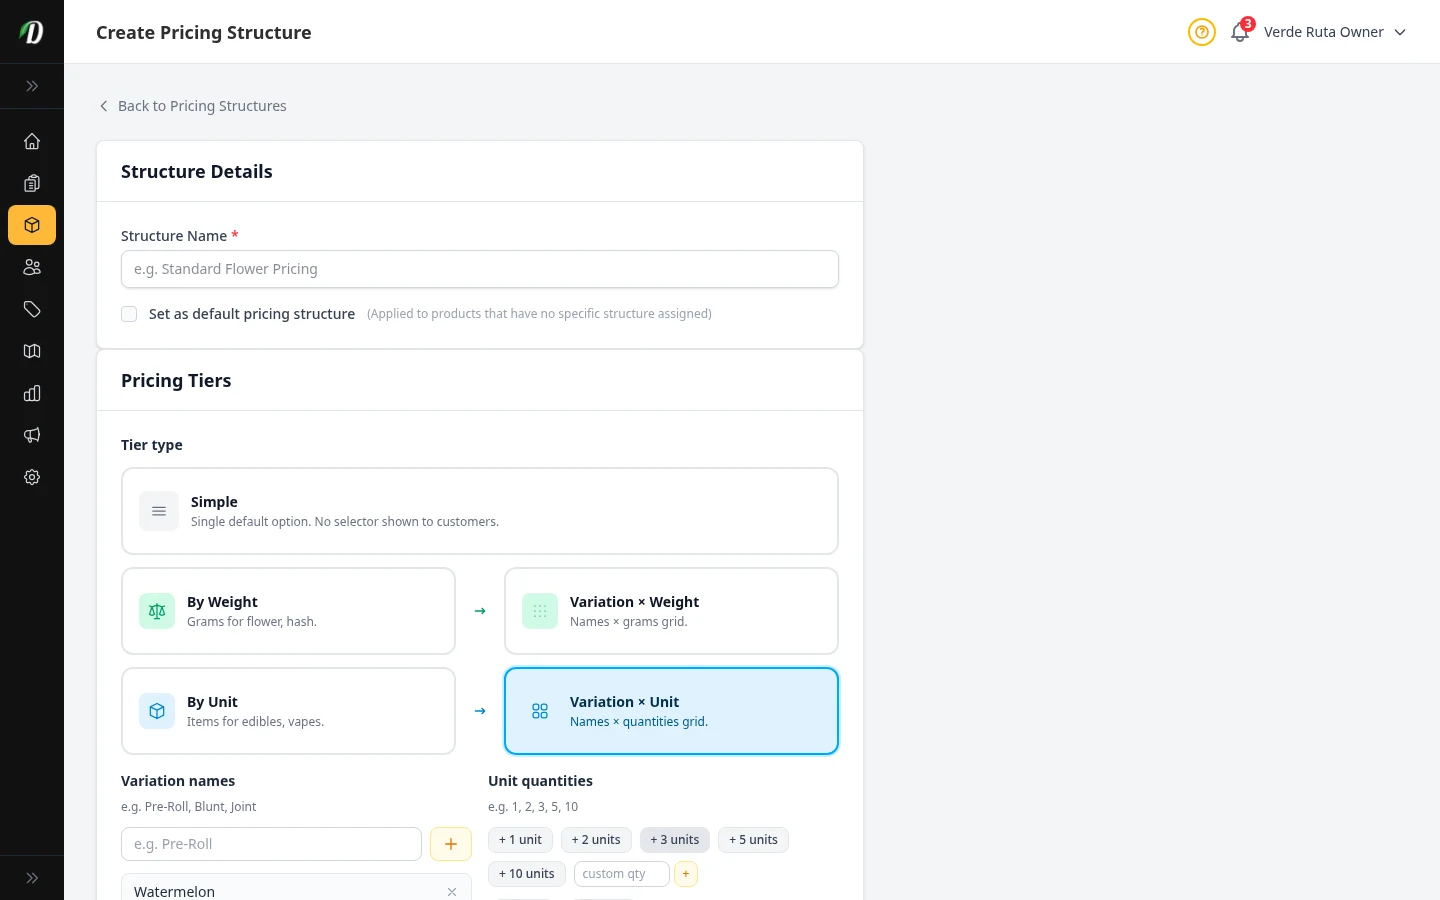Add the + 5 units quantity
The height and width of the screenshot is (900, 1440).
pyautogui.click(x=753, y=840)
